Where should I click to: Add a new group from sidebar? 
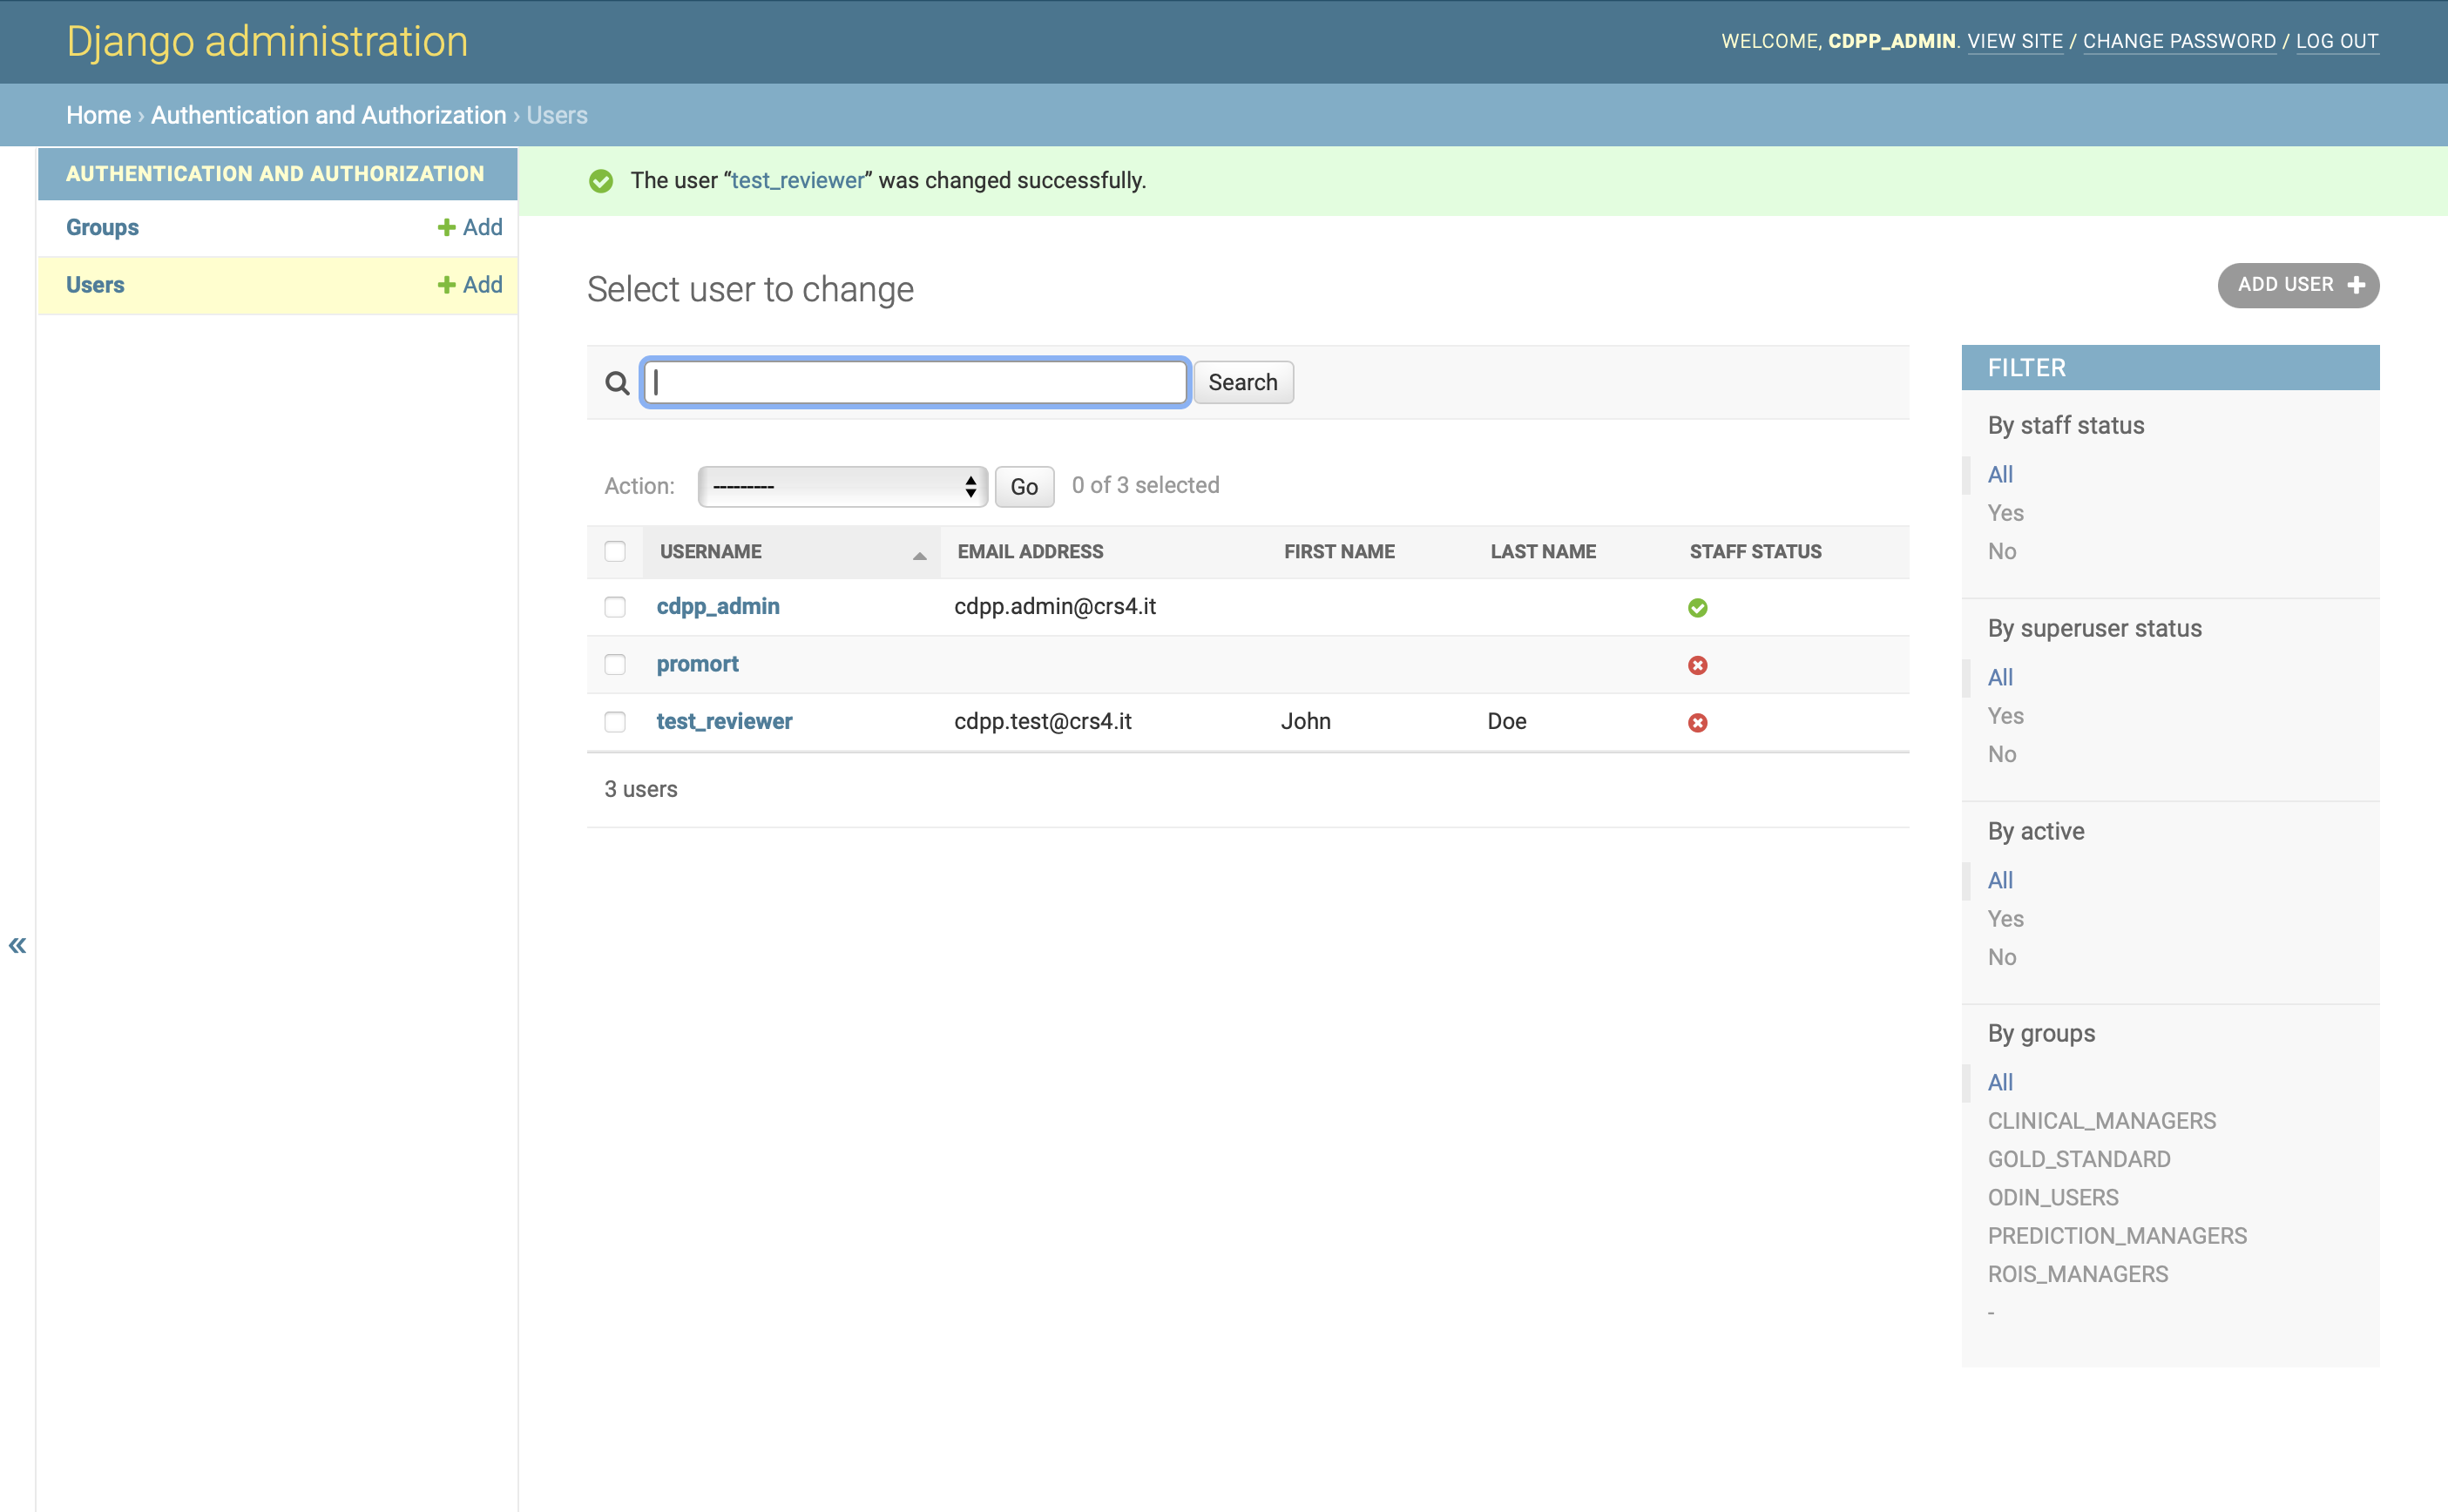tap(470, 228)
